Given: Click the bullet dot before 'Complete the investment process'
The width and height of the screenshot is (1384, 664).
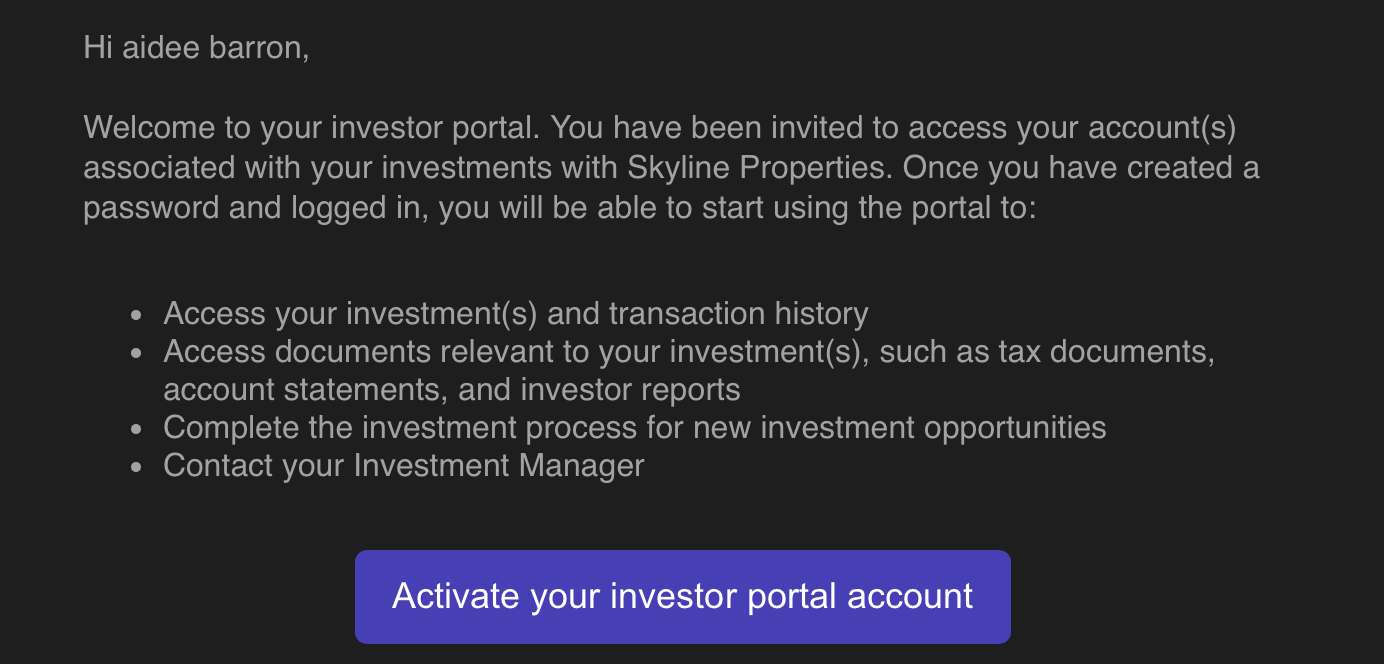Looking at the screenshot, I should 137,430.
